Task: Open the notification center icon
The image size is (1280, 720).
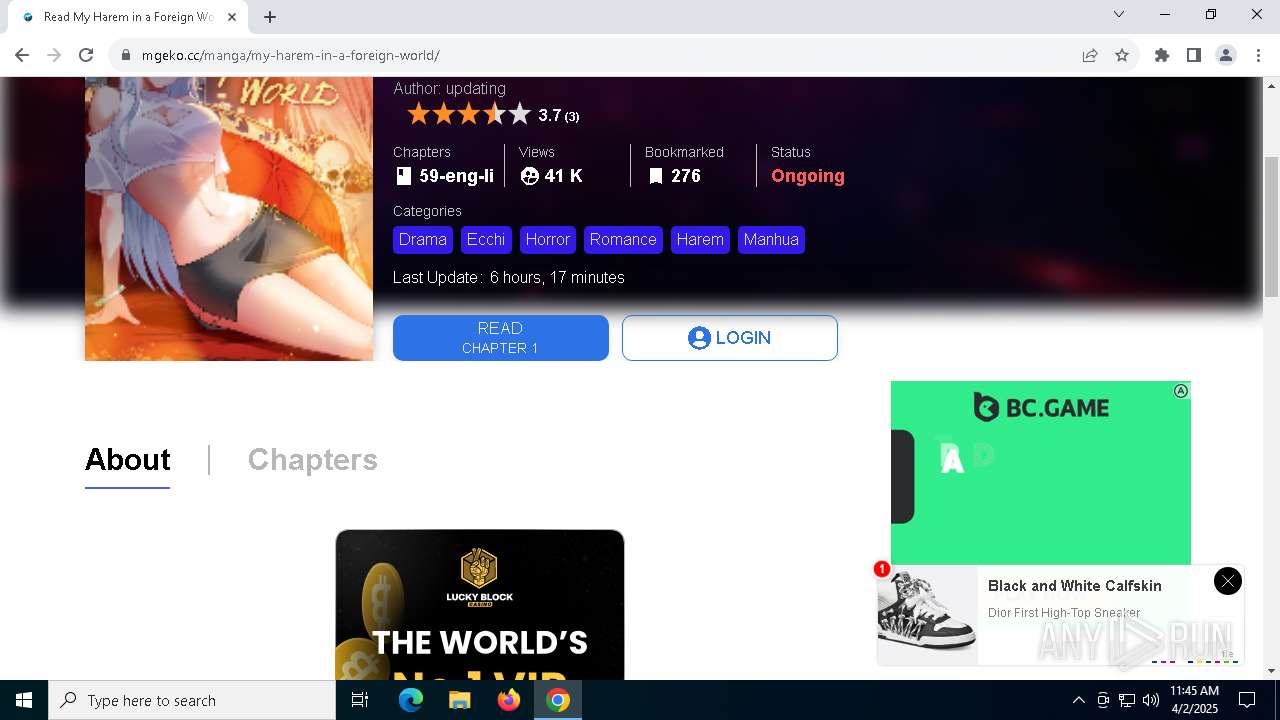Action: click(x=1248, y=700)
